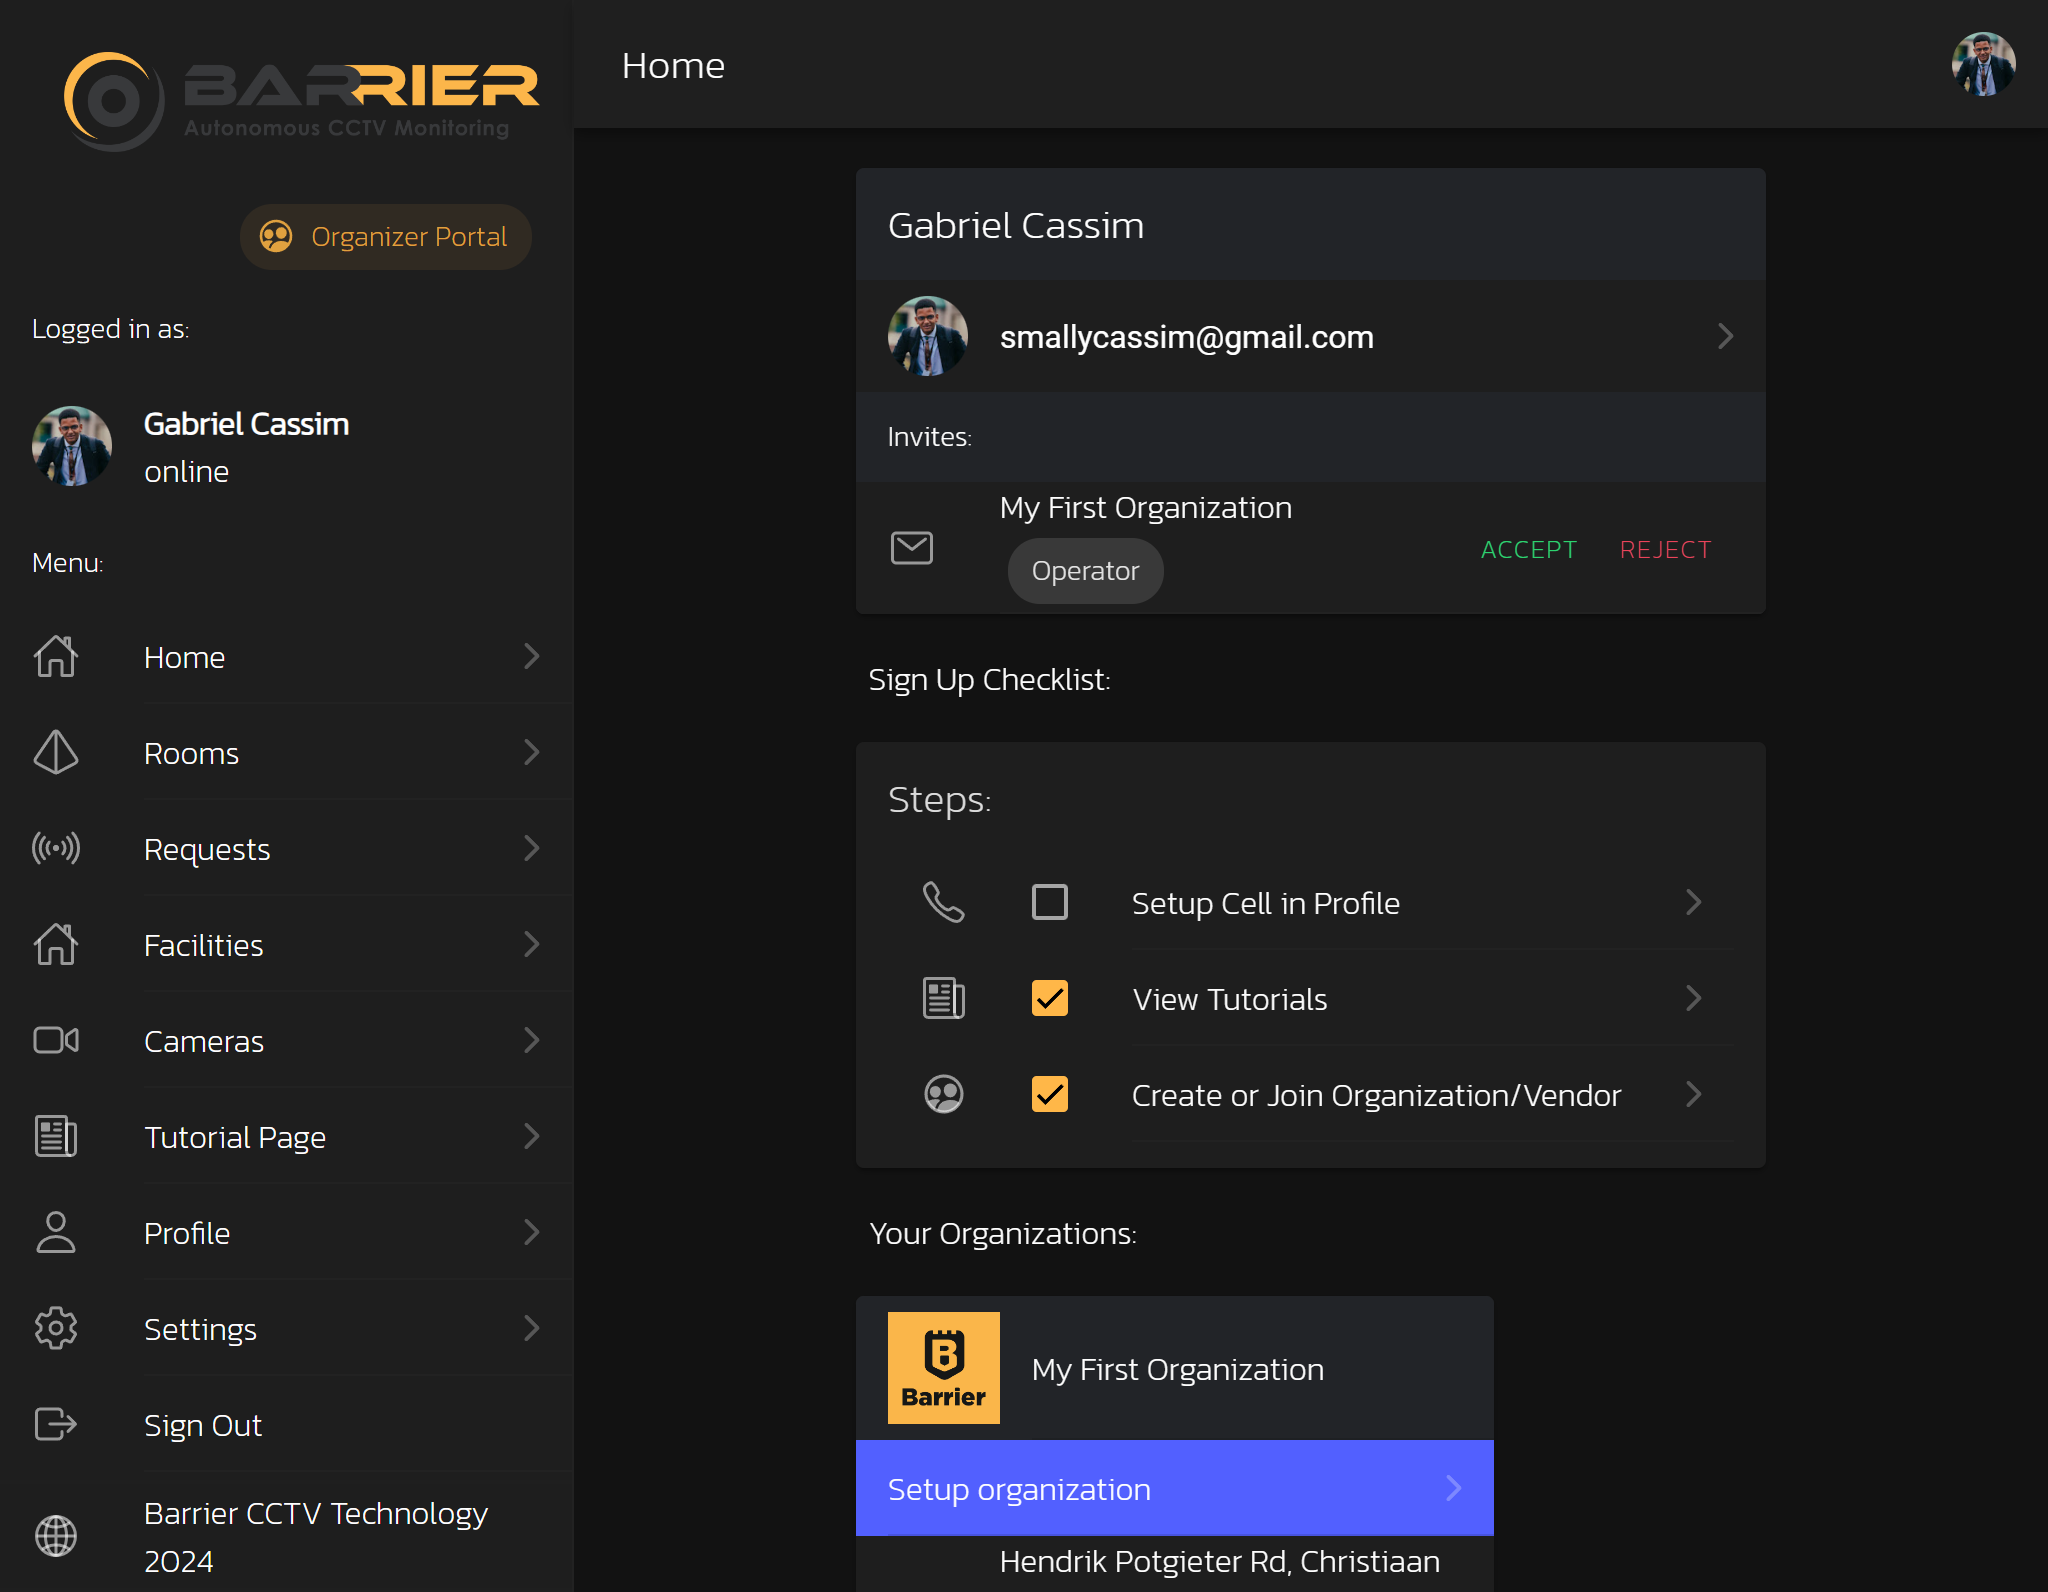This screenshot has height=1592, width=2048.
Task: Click the Barrier organization logo thumbnail
Action: click(943, 1368)
